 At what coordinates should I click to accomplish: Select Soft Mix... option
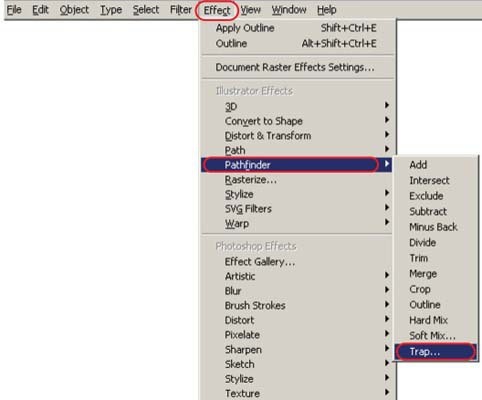coord(436,336)
